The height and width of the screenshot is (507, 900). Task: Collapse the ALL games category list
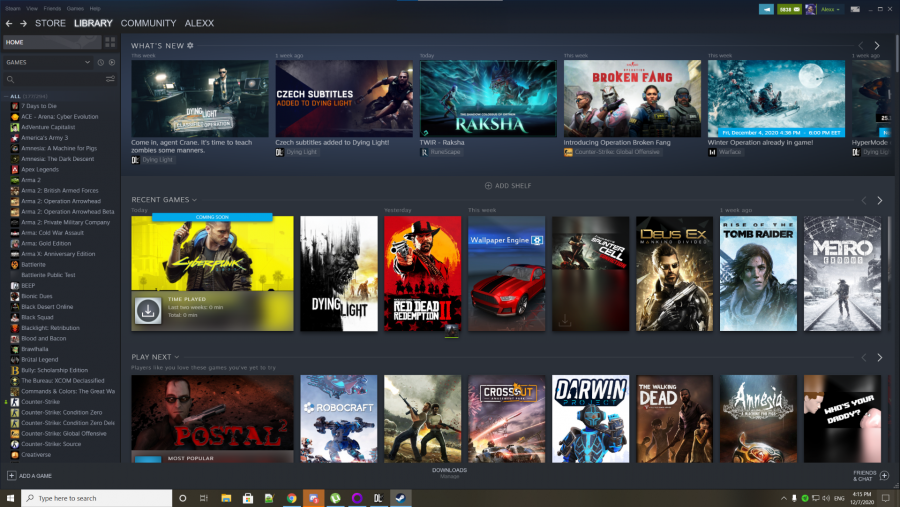pos(5,96)
